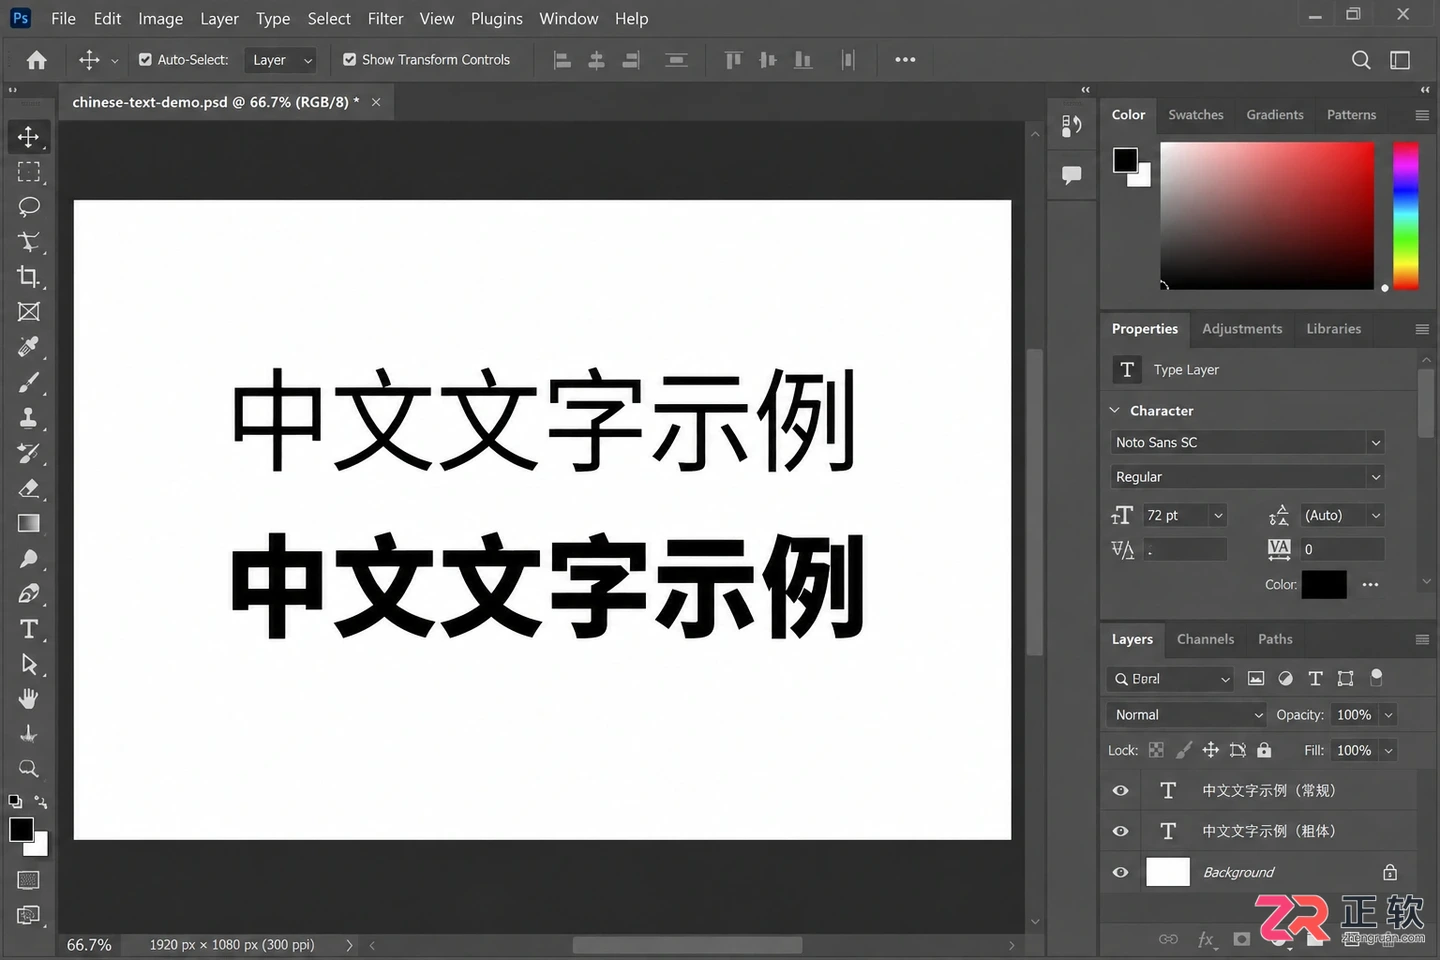Click the tracking value field showing 0
This screenshot has height=960, width=1440.
(1343, 549)
